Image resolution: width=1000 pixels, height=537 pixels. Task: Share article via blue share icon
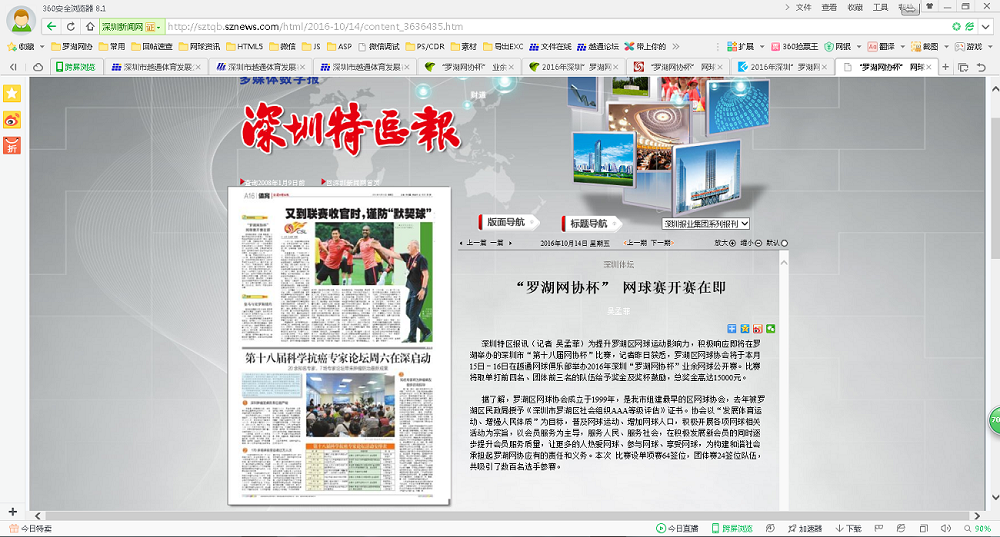click(x=732, y=328)
